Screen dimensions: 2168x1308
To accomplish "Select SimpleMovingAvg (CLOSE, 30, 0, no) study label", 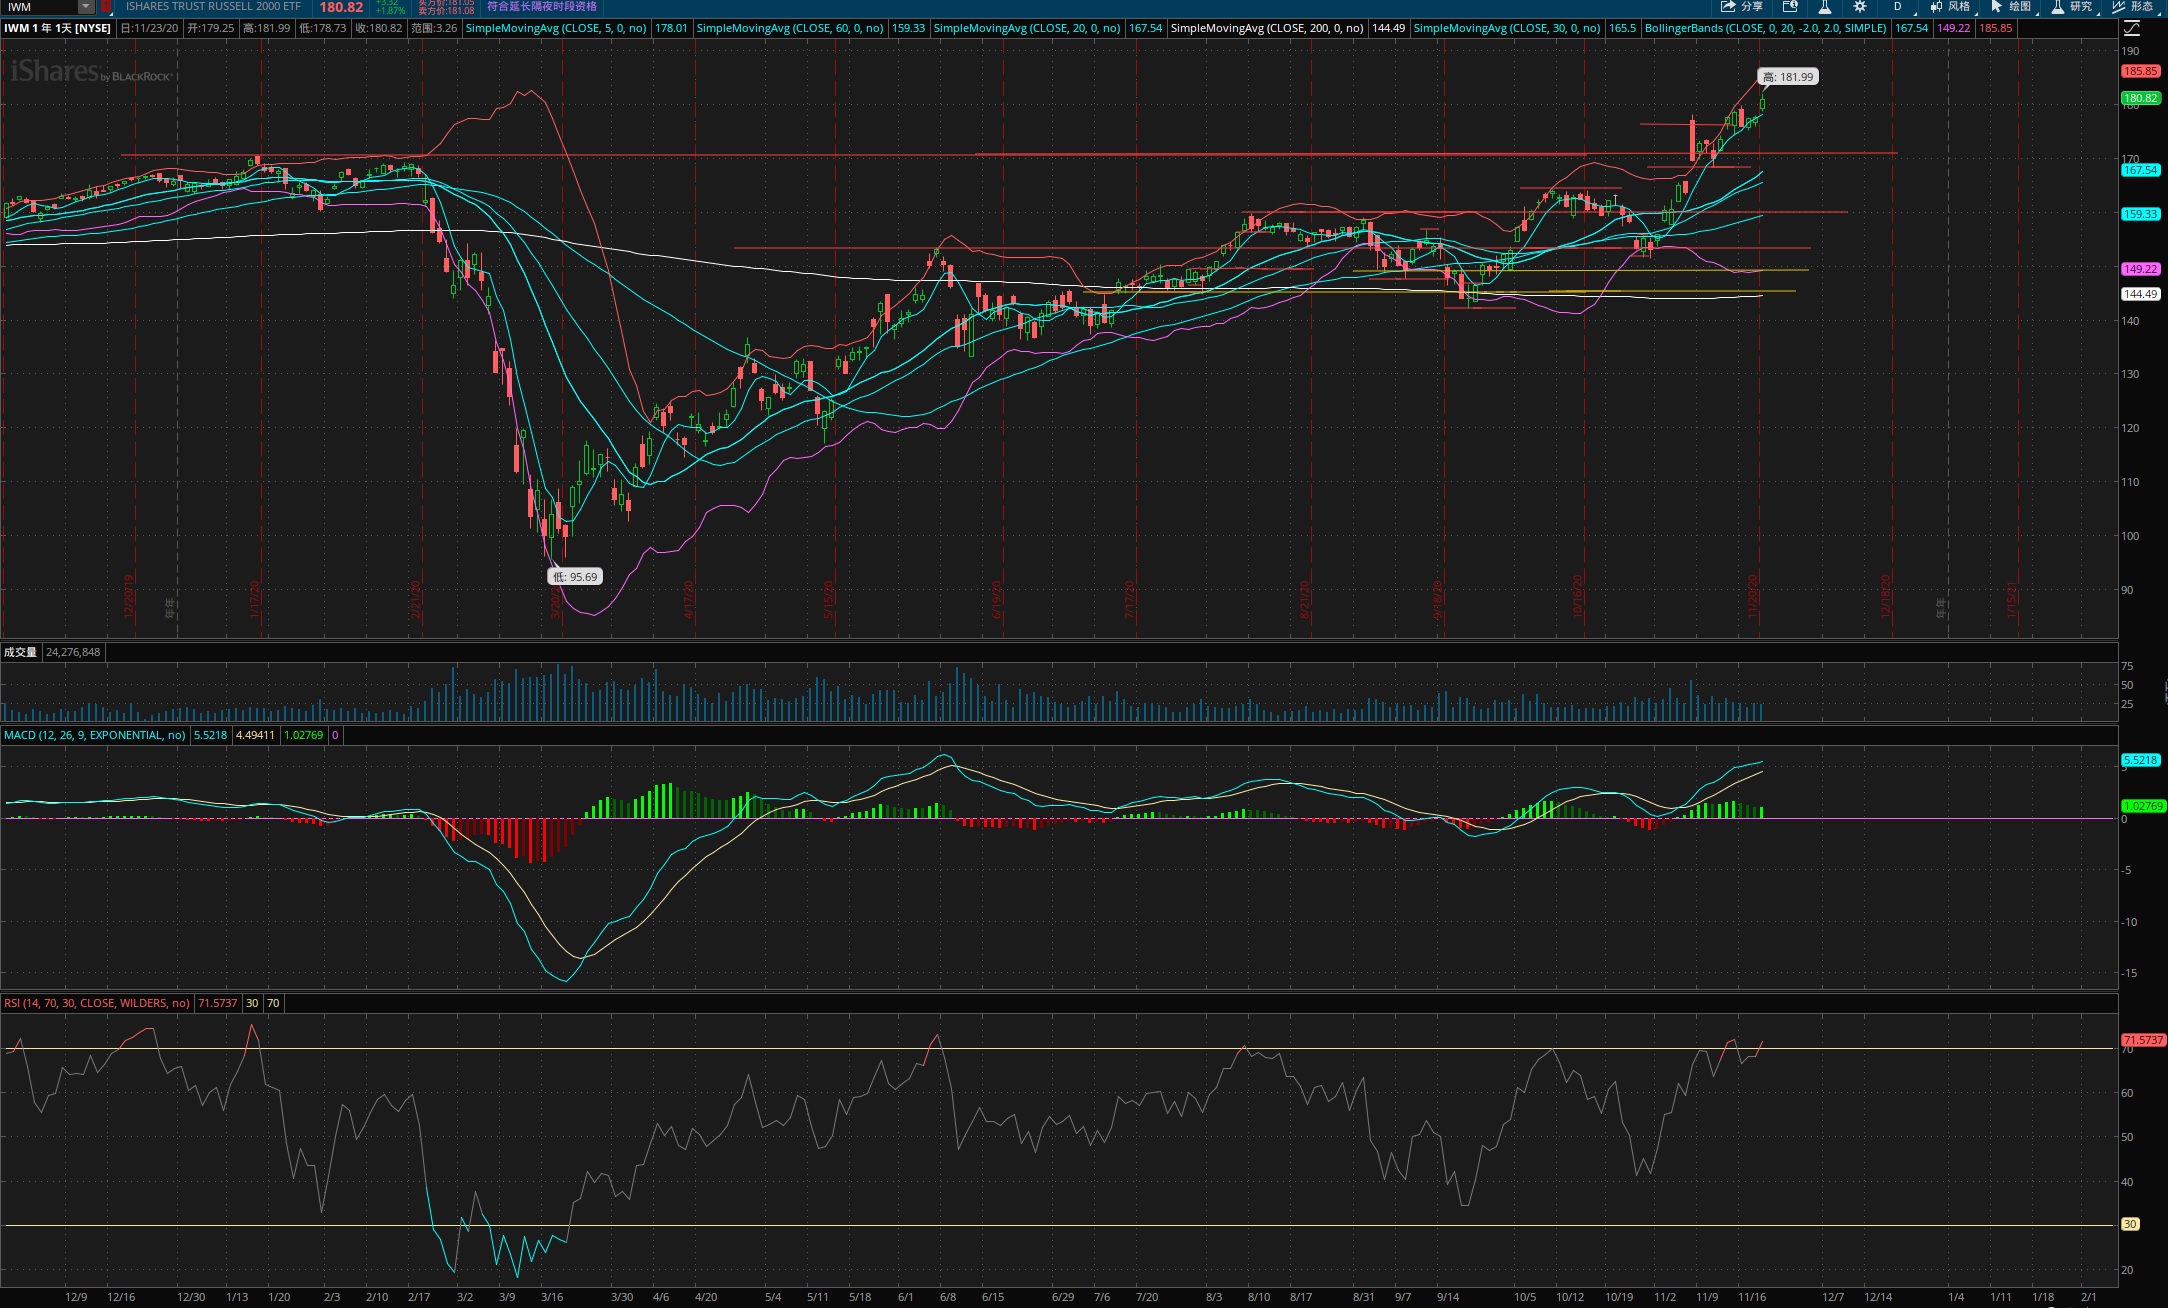I will [x=1507, y=28].
